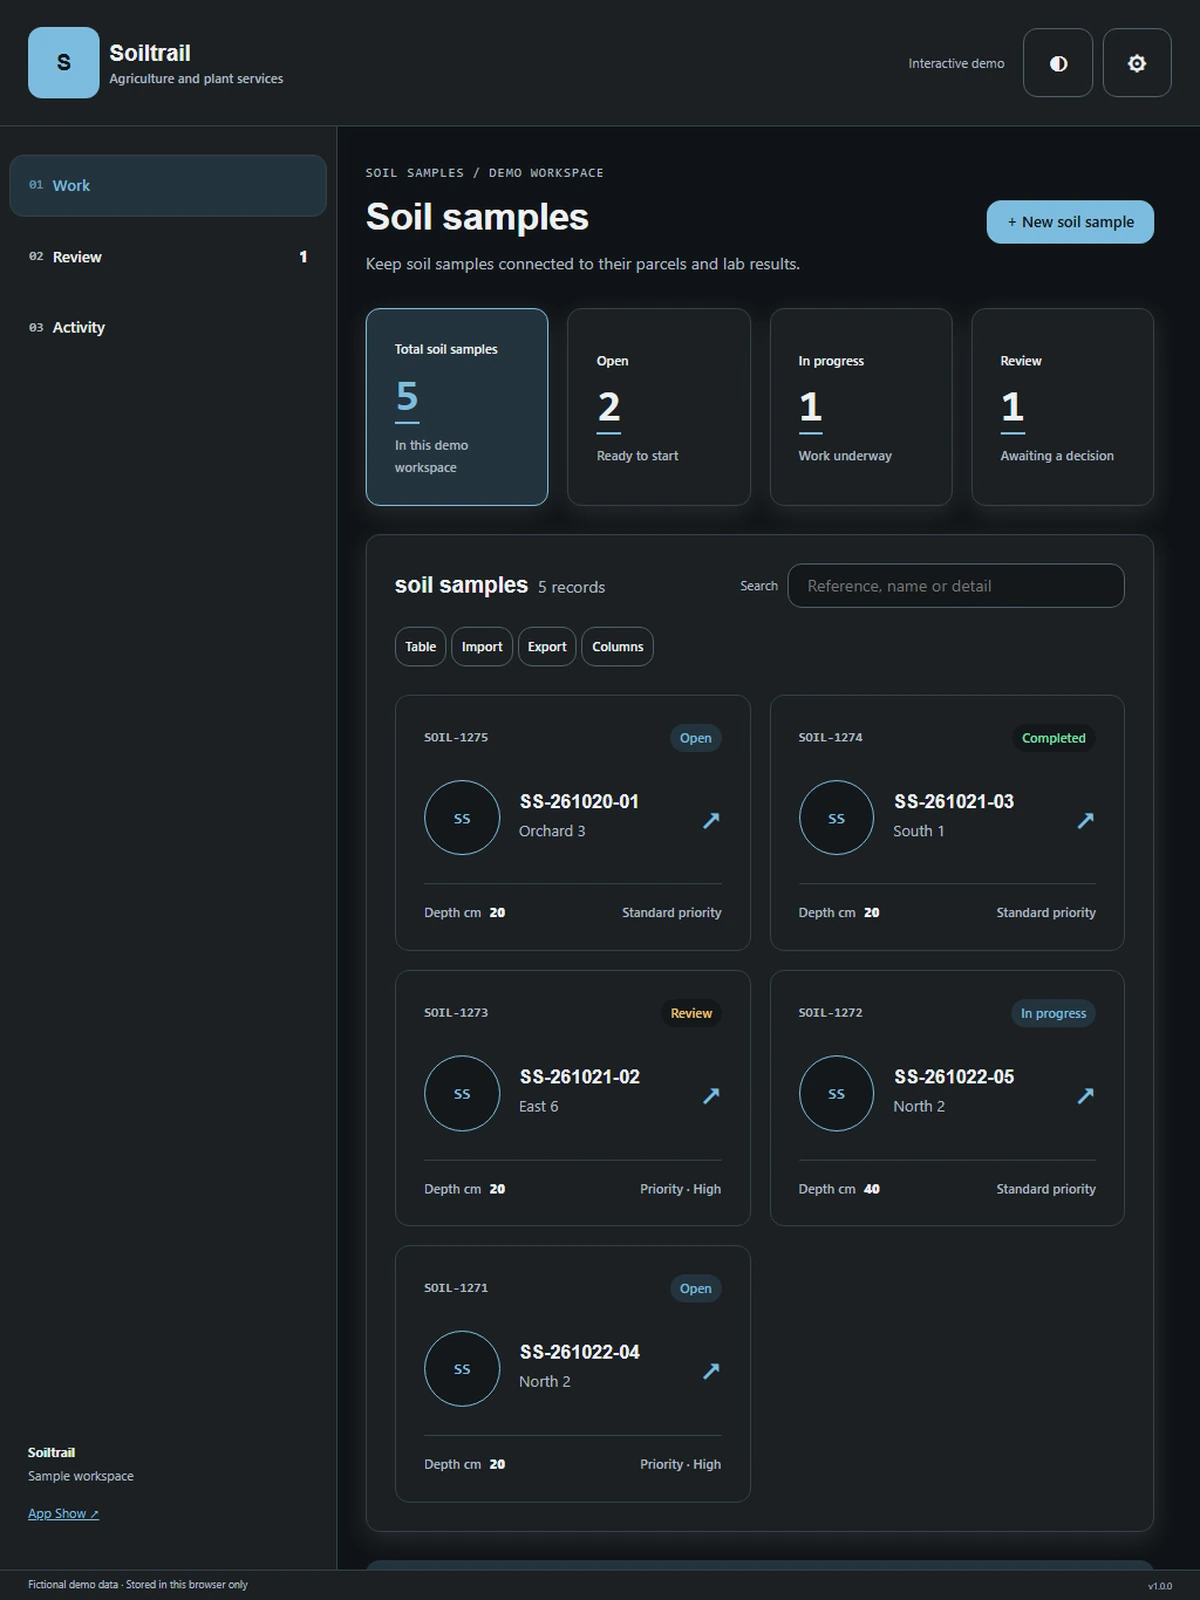Open arrow icon for SS-261021-03 card
Viewport: 1200px width, 1600px height.
click(x=1085, y=820)
